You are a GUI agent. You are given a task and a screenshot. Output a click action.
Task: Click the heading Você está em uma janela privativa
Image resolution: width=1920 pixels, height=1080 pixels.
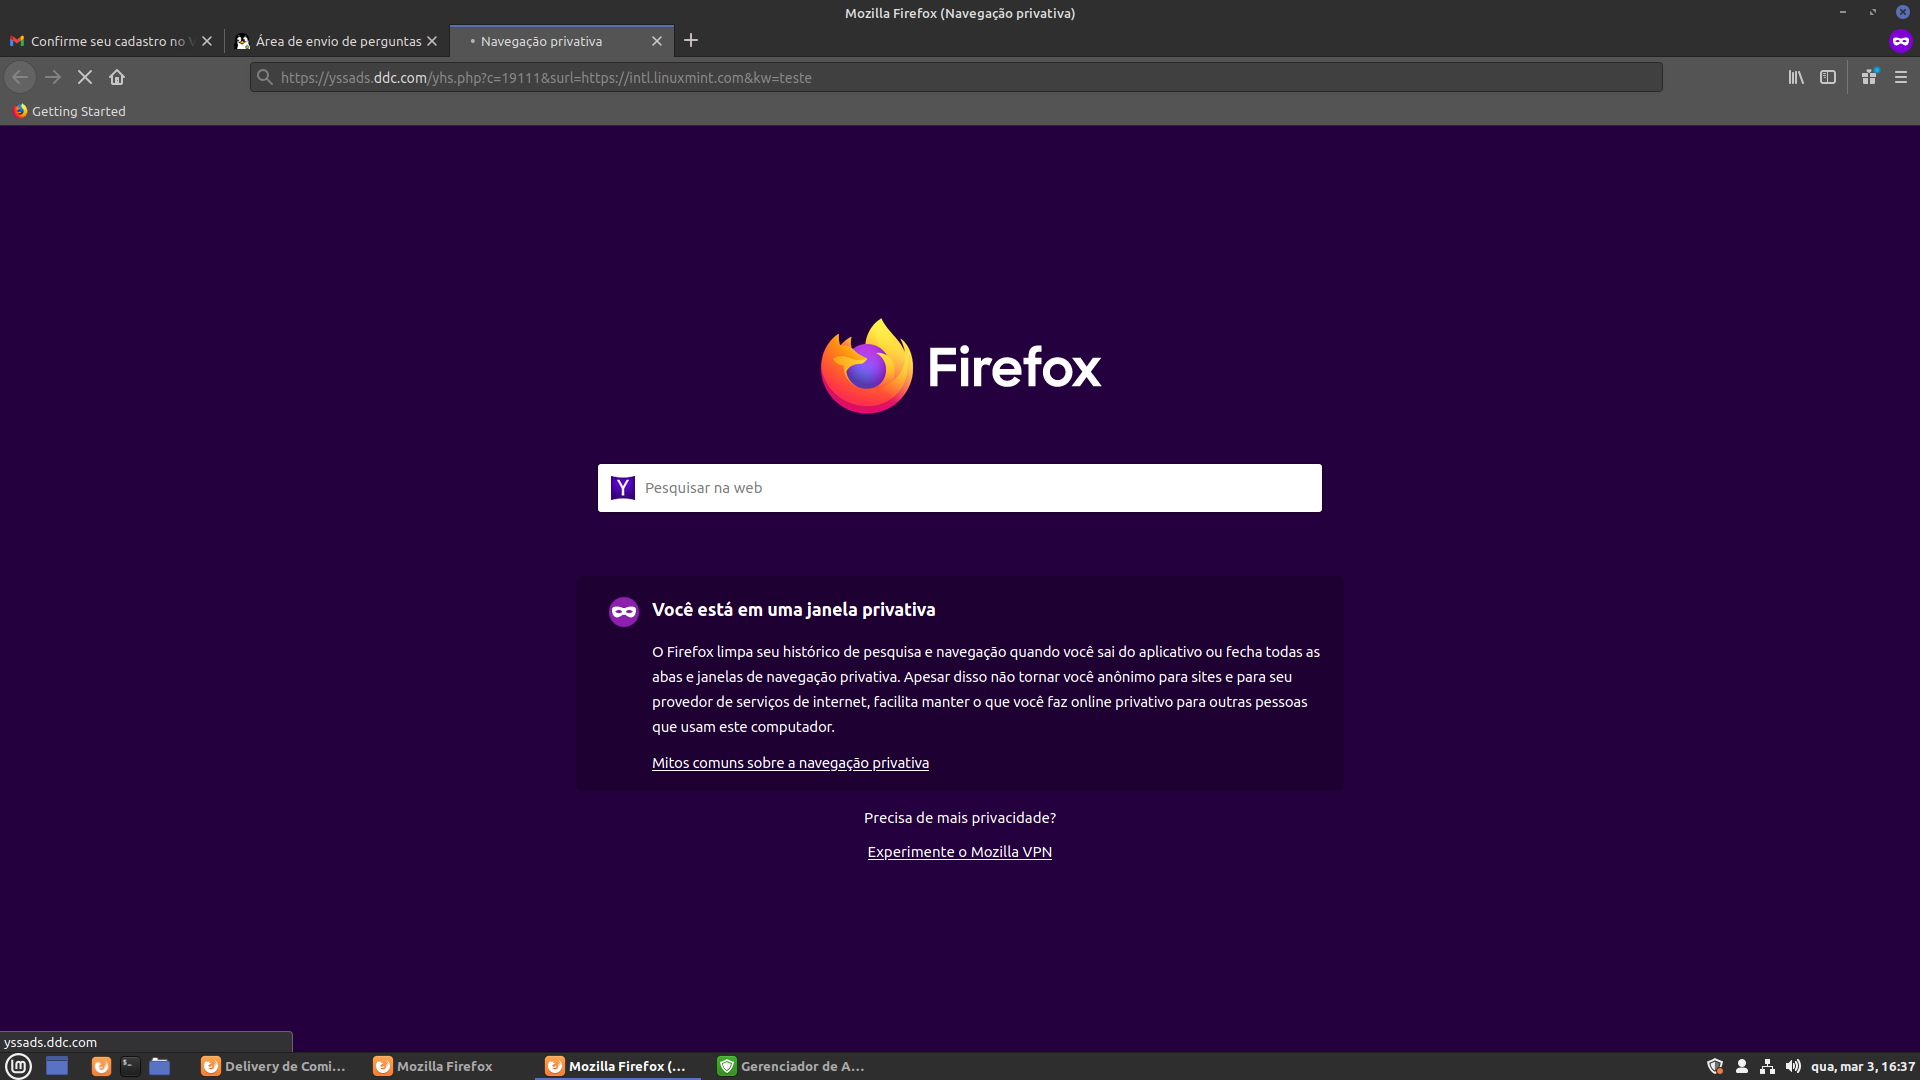(794, 610)
